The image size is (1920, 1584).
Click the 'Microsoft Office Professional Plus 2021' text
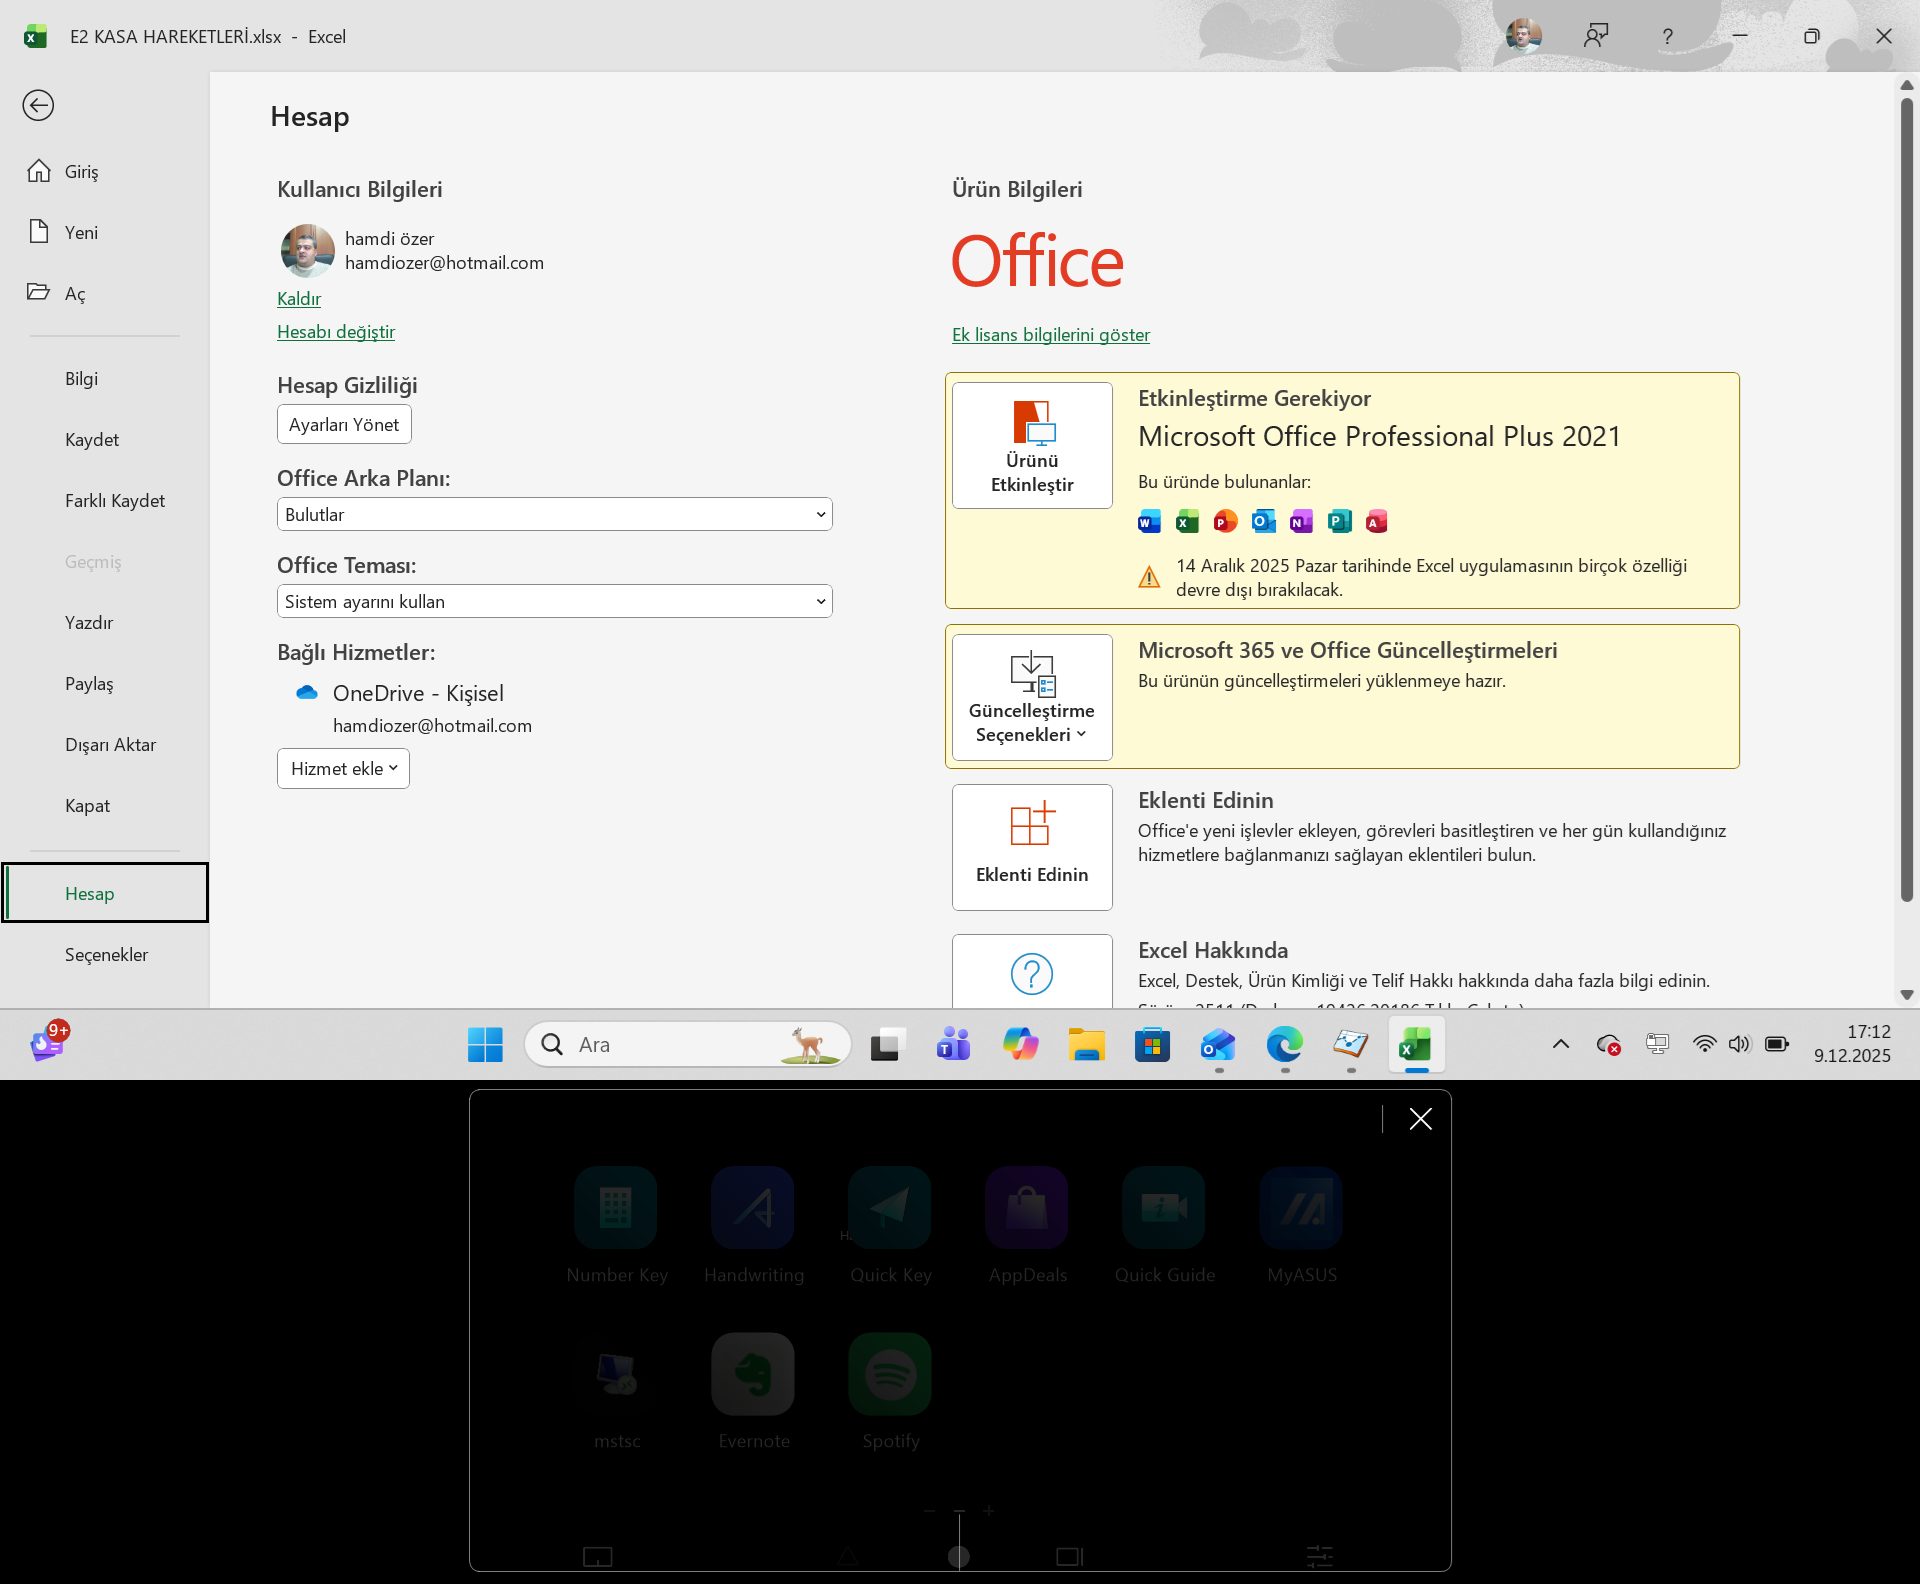point(1379,436)
